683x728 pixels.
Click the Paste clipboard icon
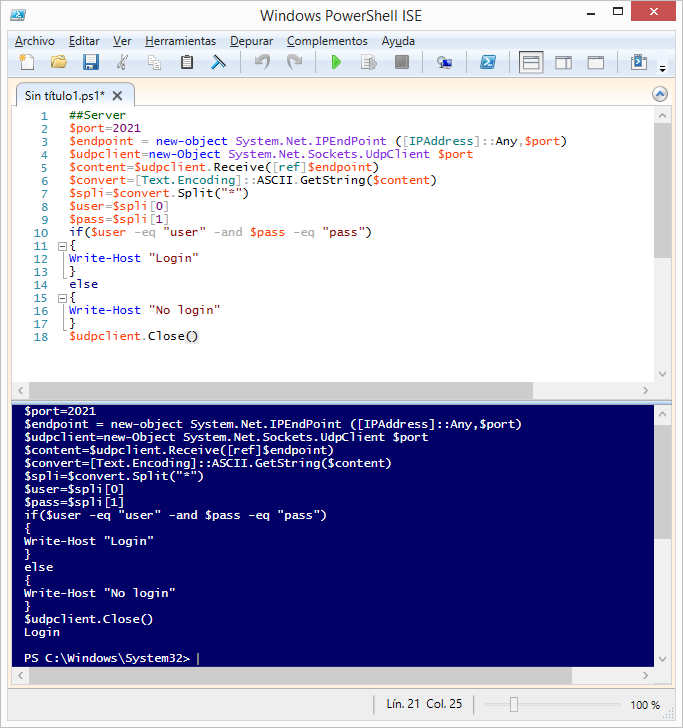[186, 63]
